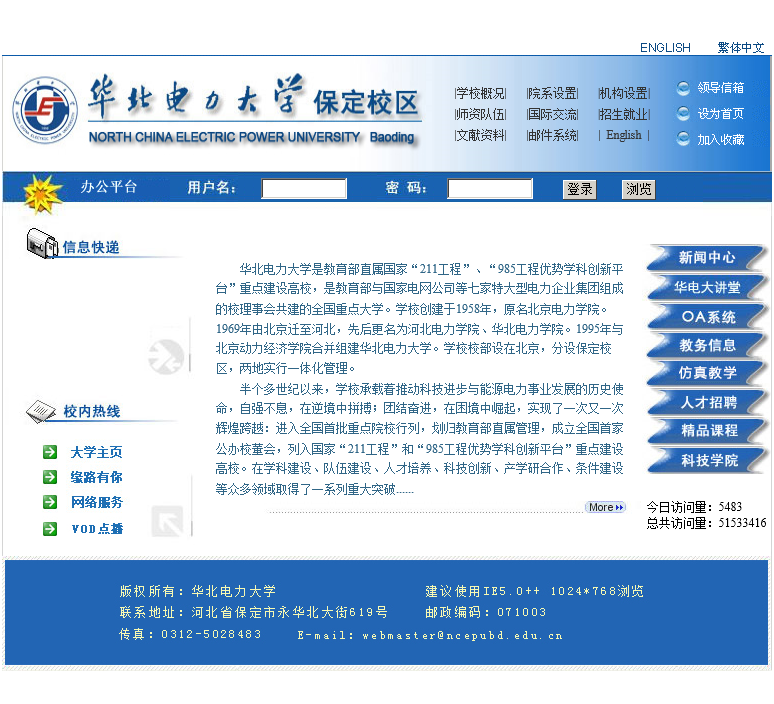Click the 领导信箱 blue bullet icon
The width and height of the screenshot is (774, 704).
click(x=683, y=88)
